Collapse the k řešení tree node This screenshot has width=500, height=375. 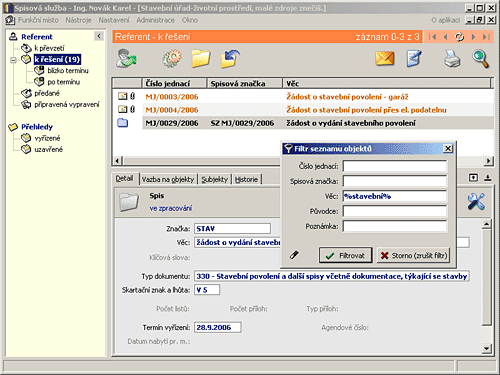(13, 60)
